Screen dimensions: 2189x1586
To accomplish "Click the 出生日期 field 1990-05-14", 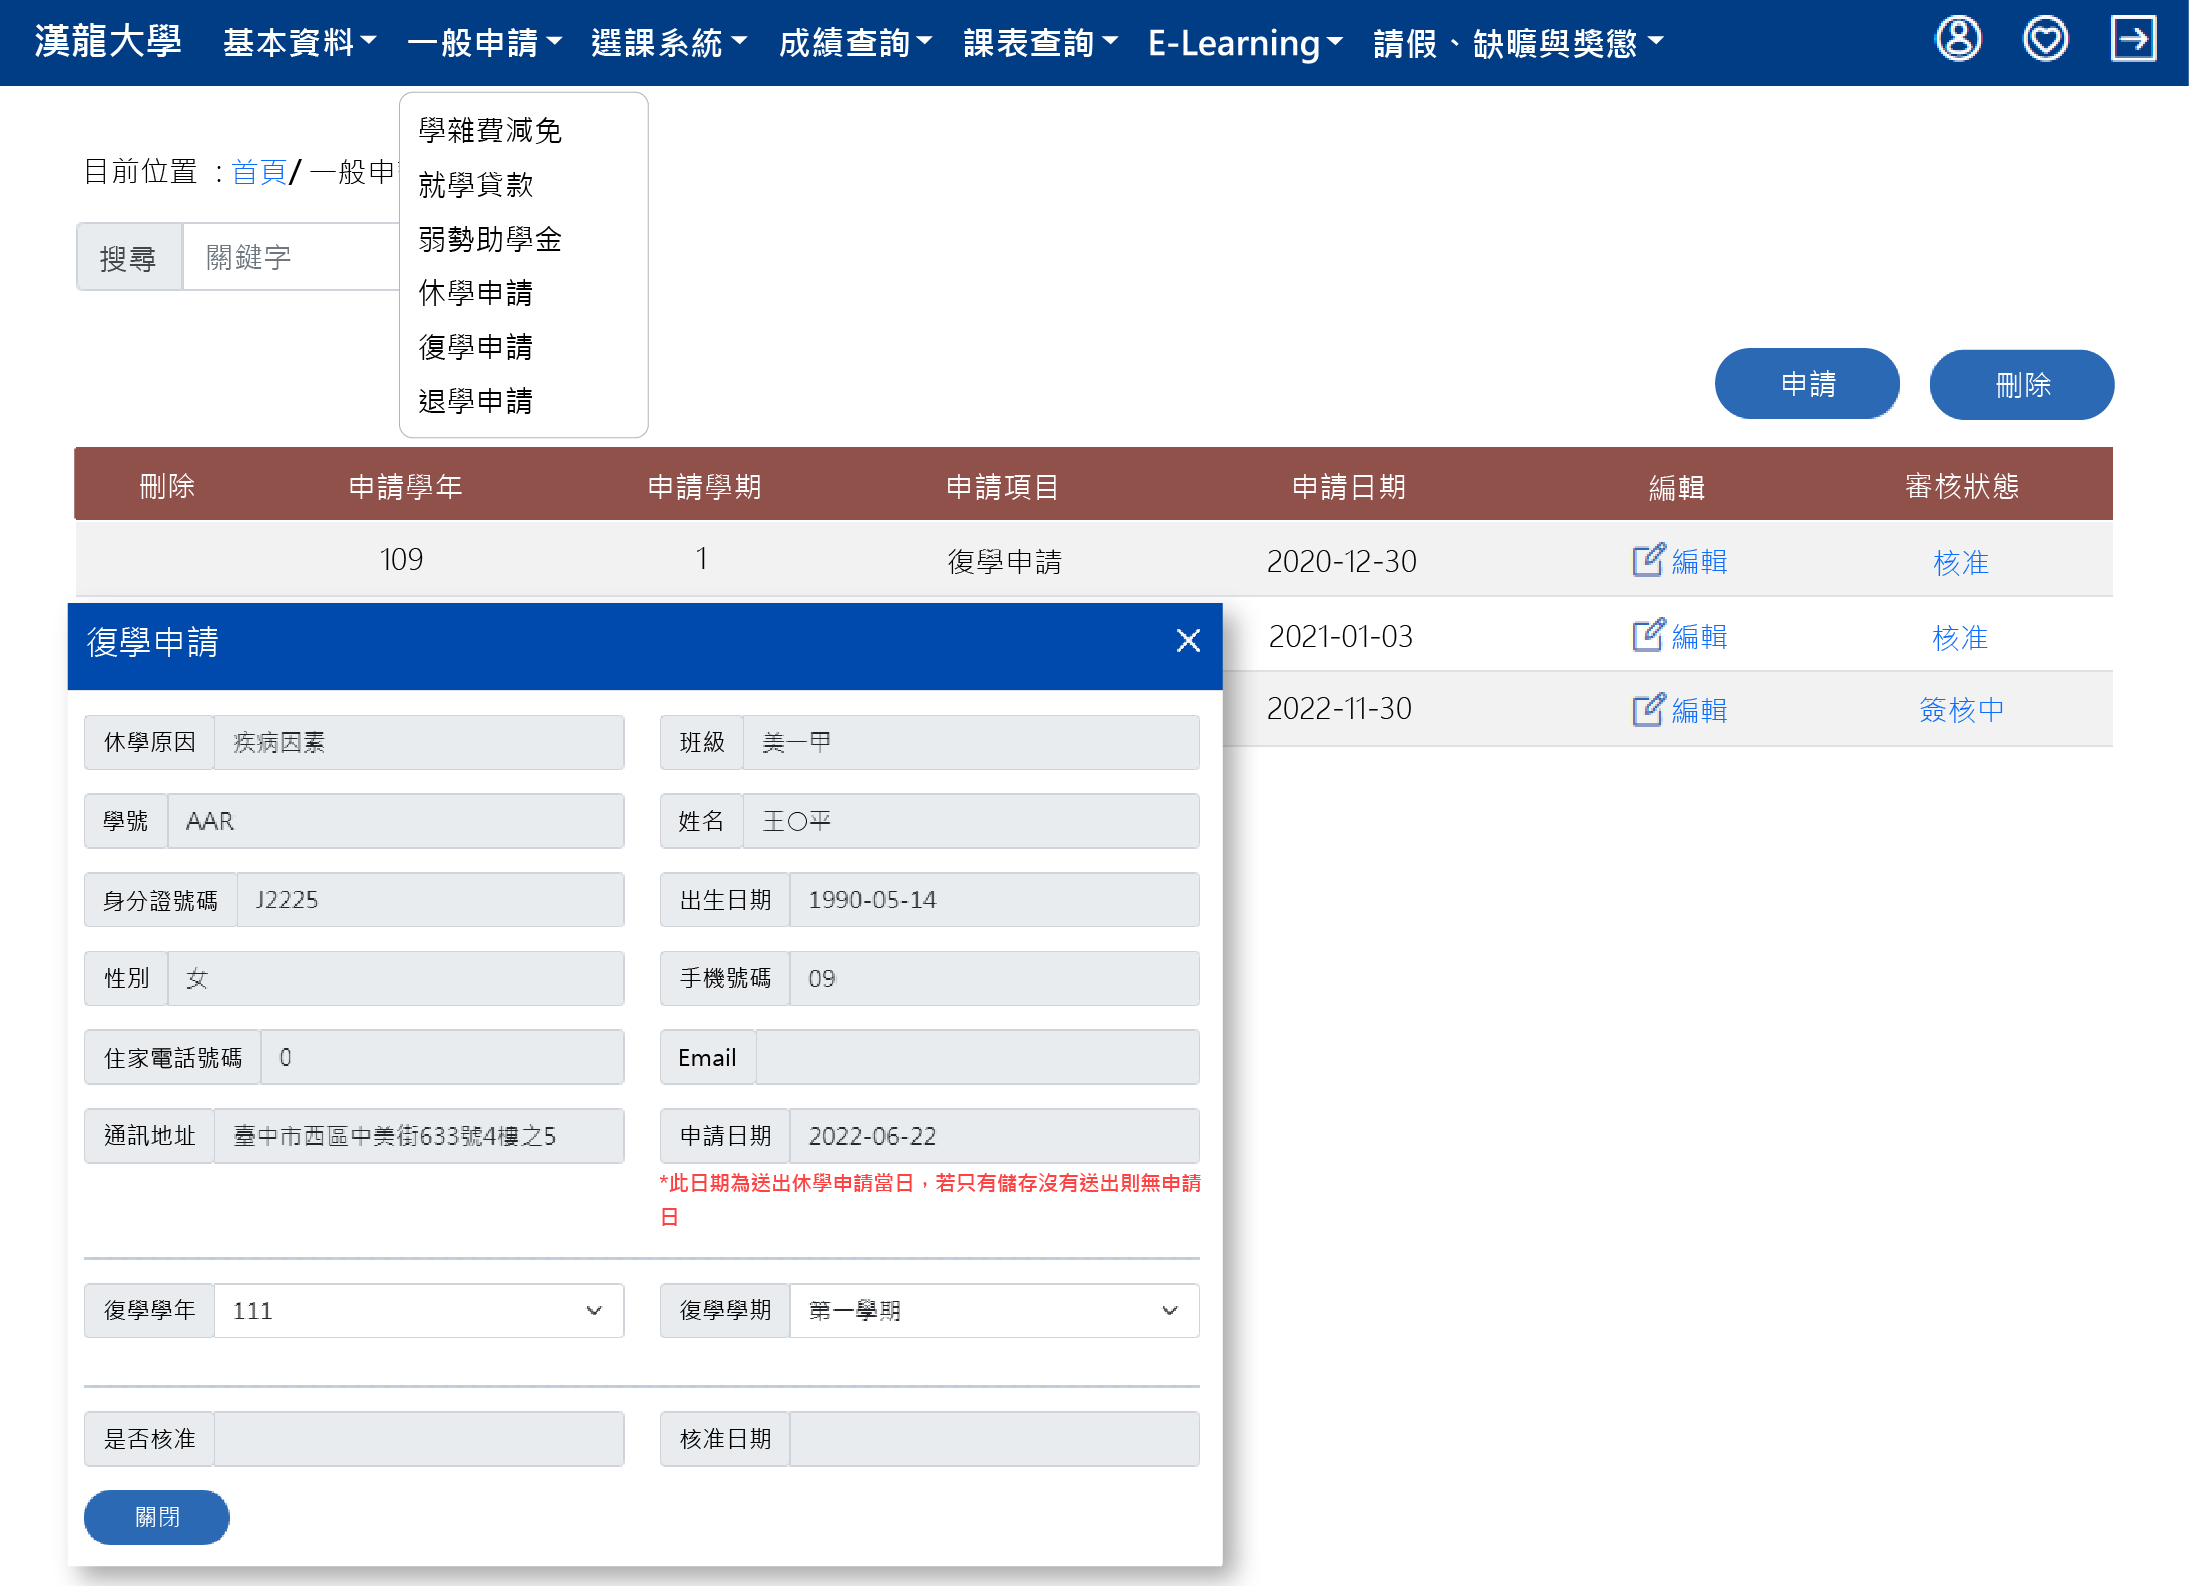I will pos(994,899).
